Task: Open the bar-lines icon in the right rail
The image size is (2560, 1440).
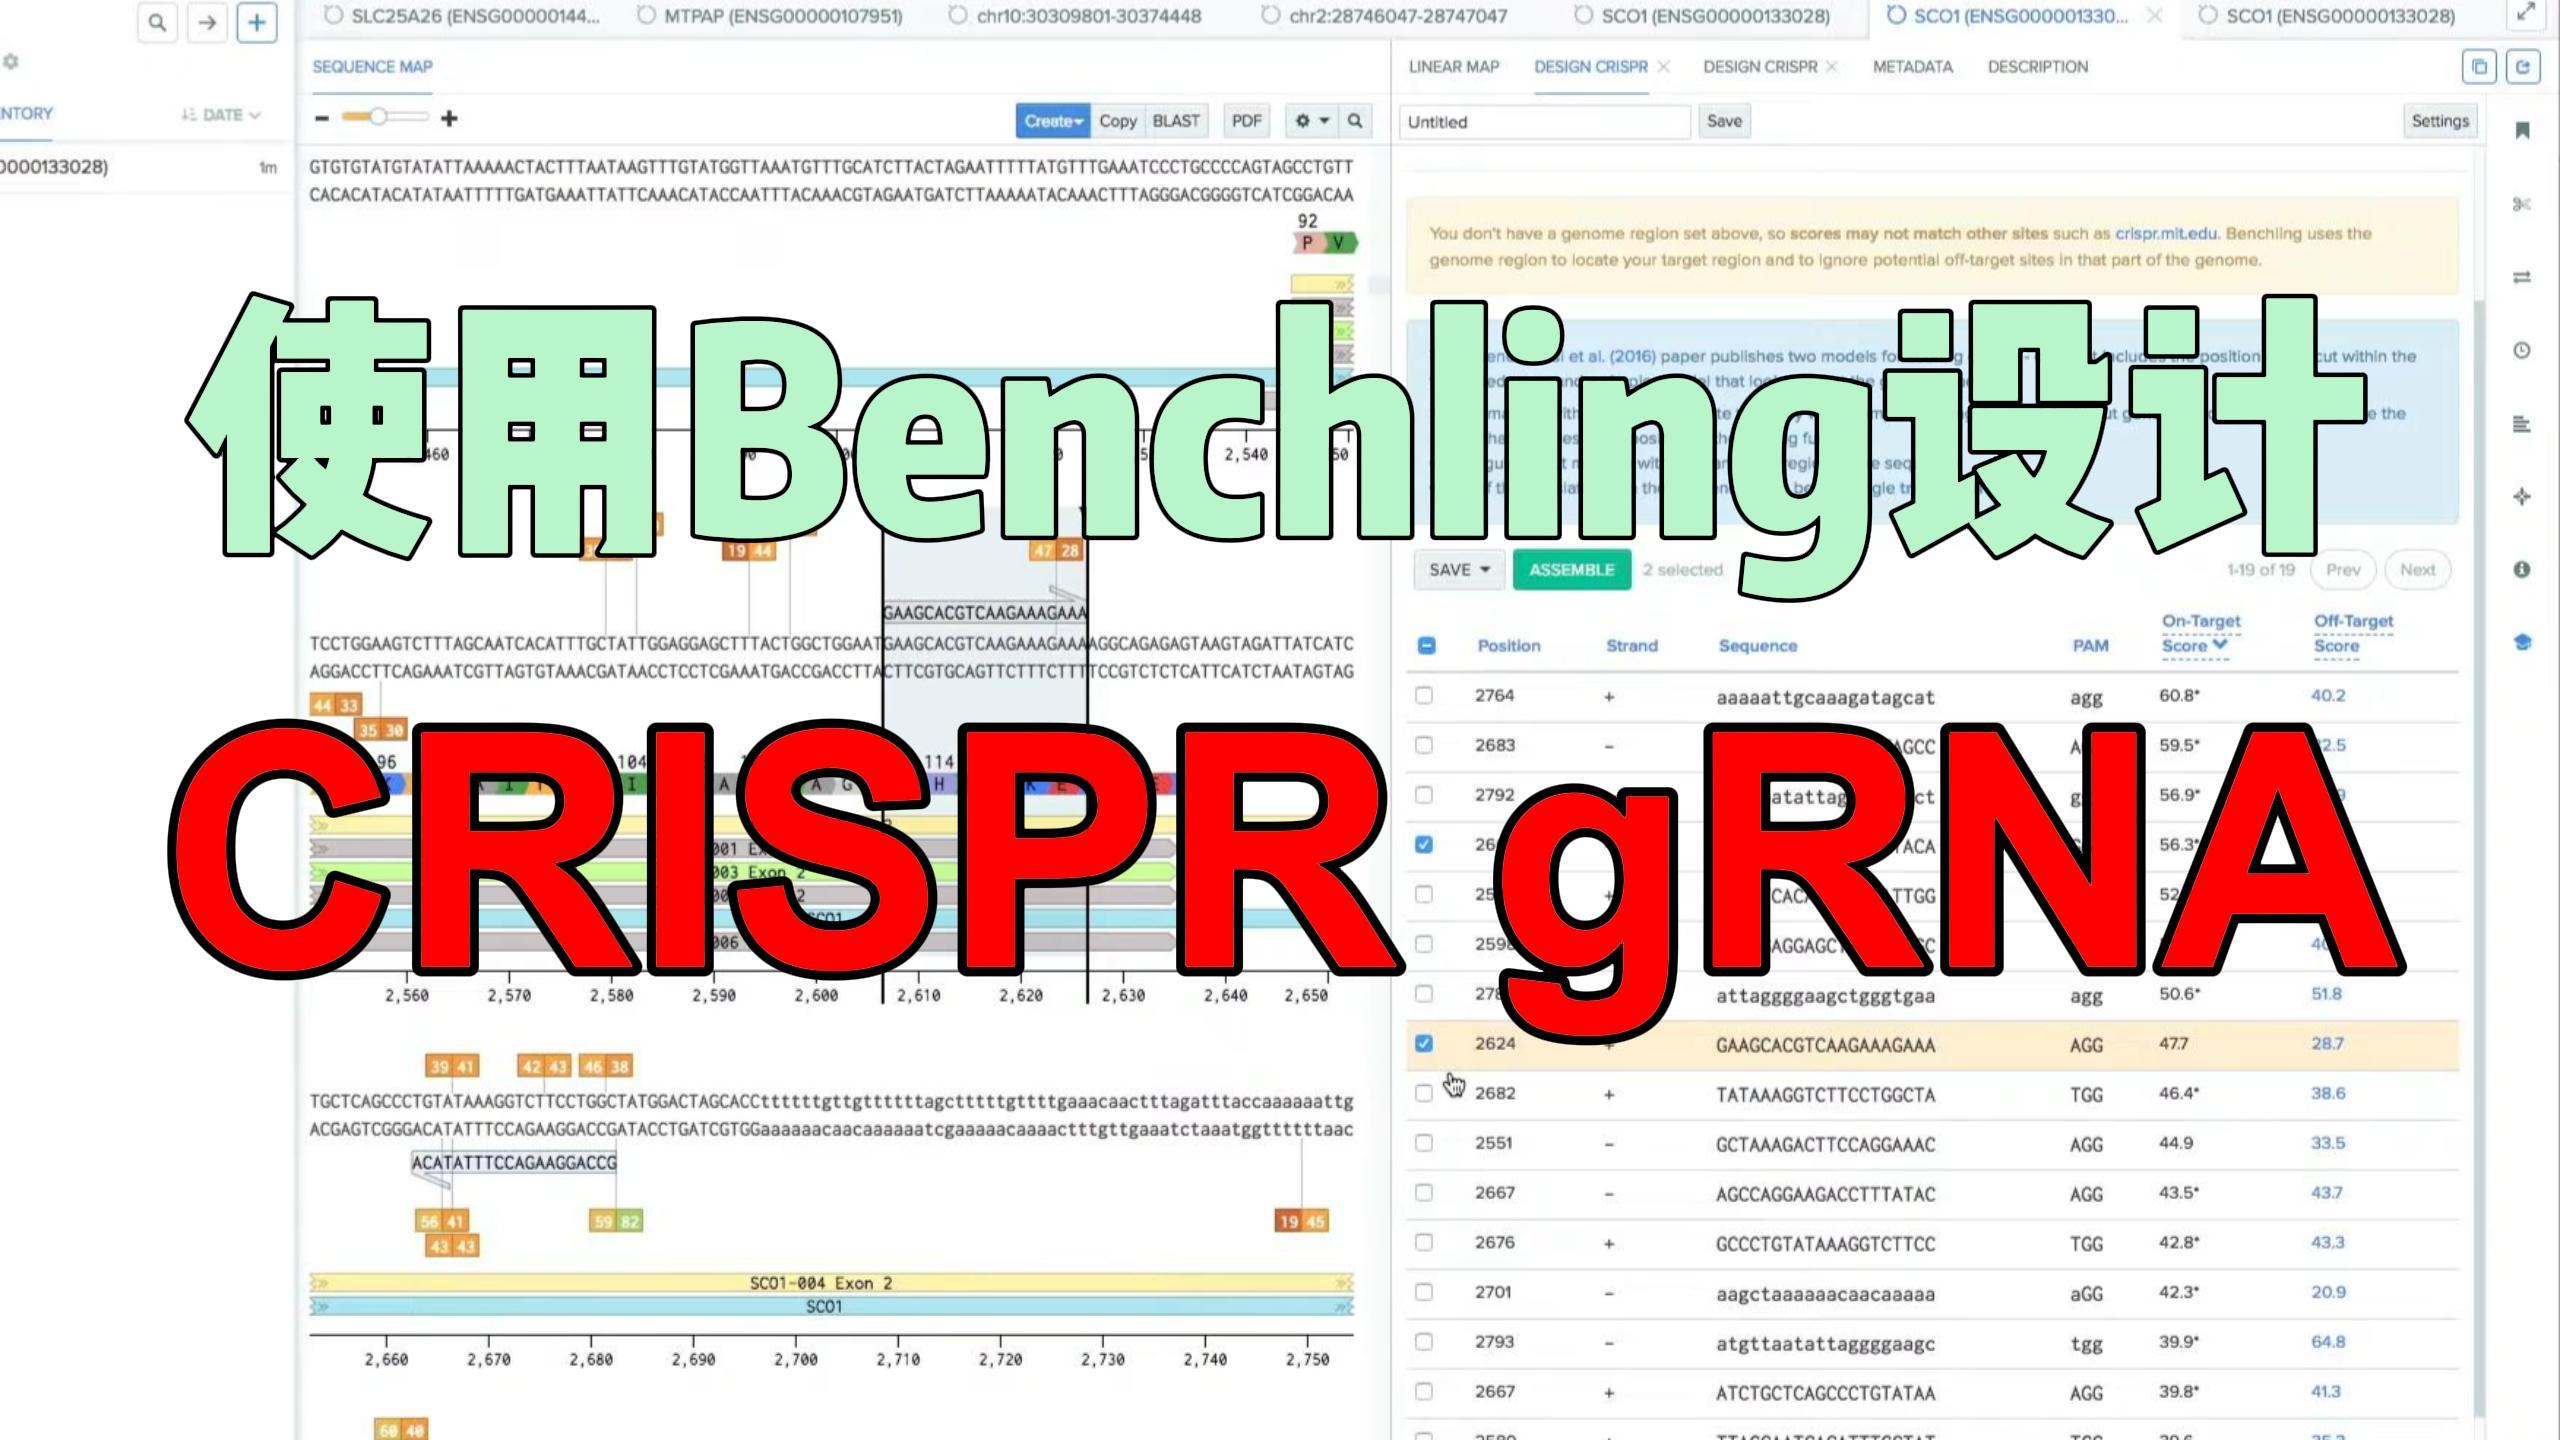Action: [2522, 424]
